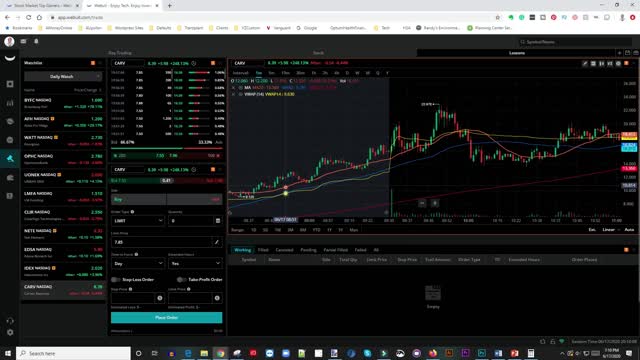Remove the MA indicator with its X
This screenshot has height=360, width=640.
233,88
